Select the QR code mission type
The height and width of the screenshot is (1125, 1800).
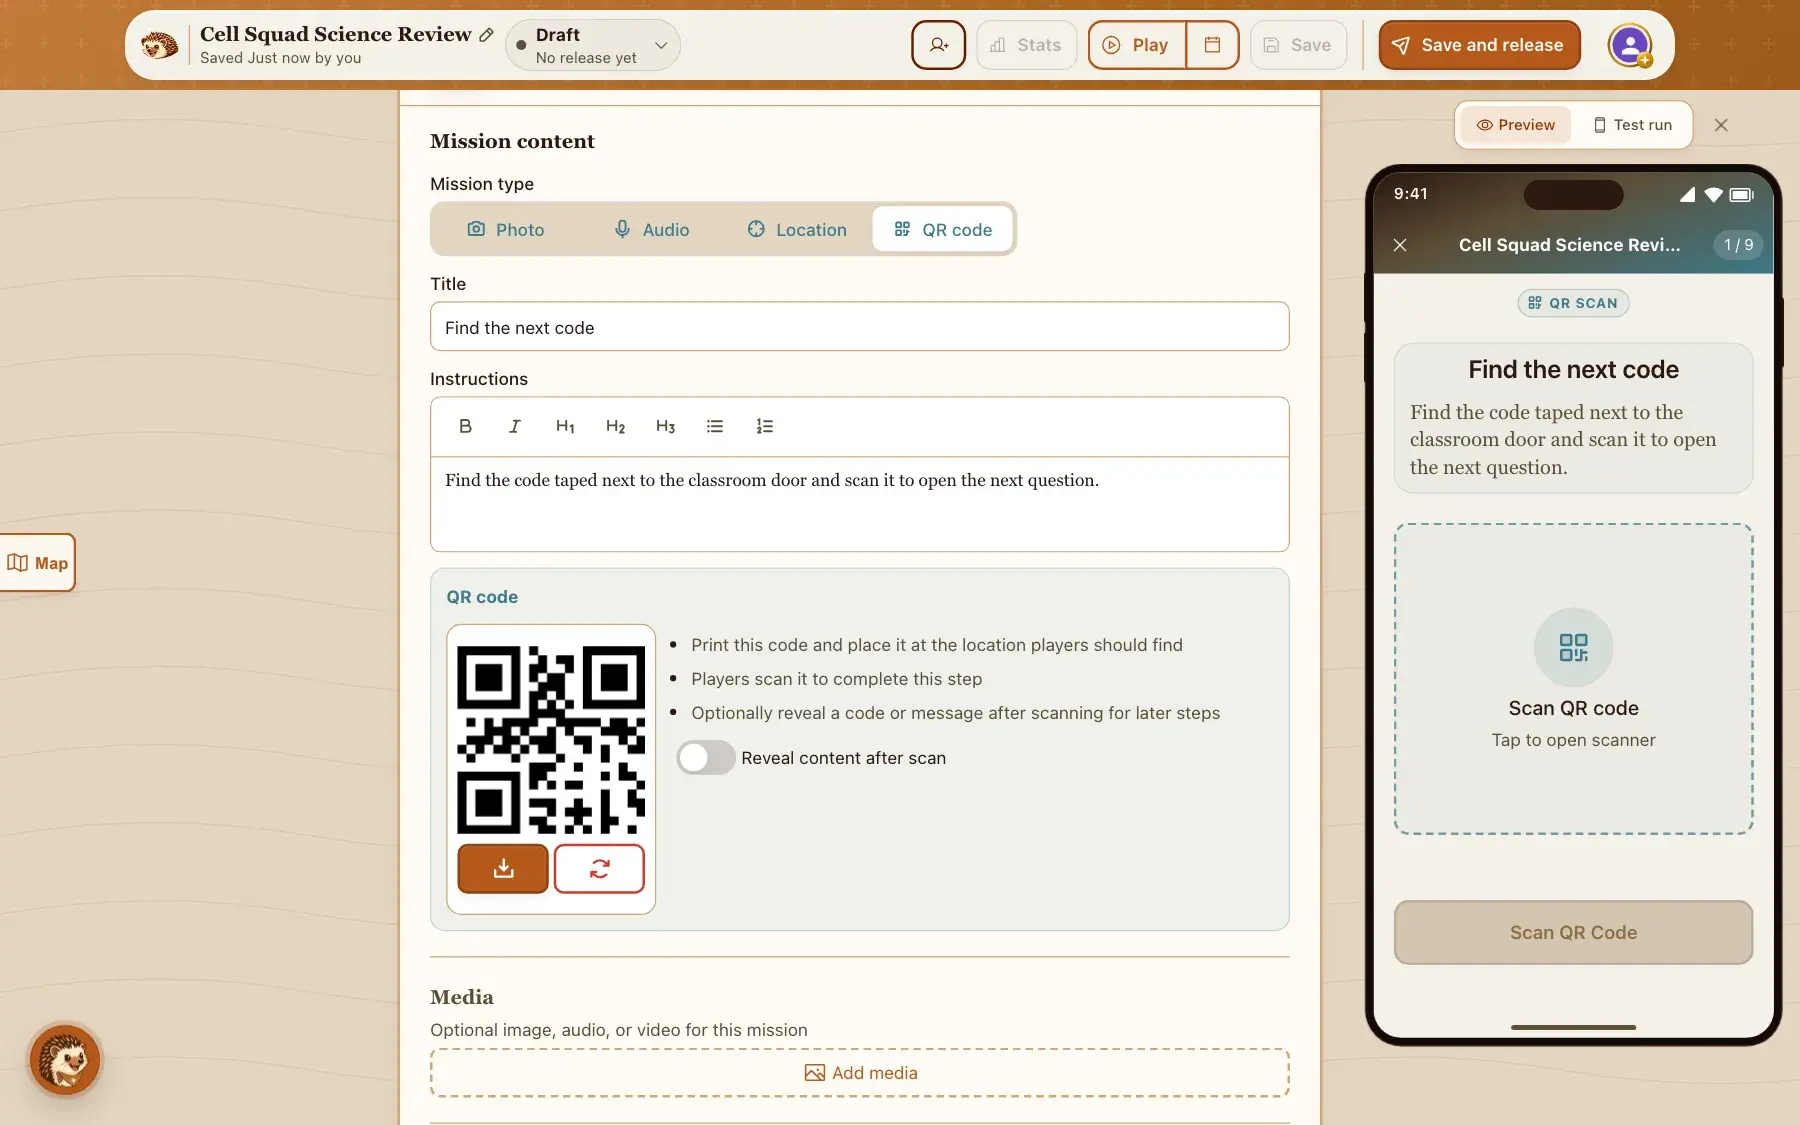[x=942, y=230]
